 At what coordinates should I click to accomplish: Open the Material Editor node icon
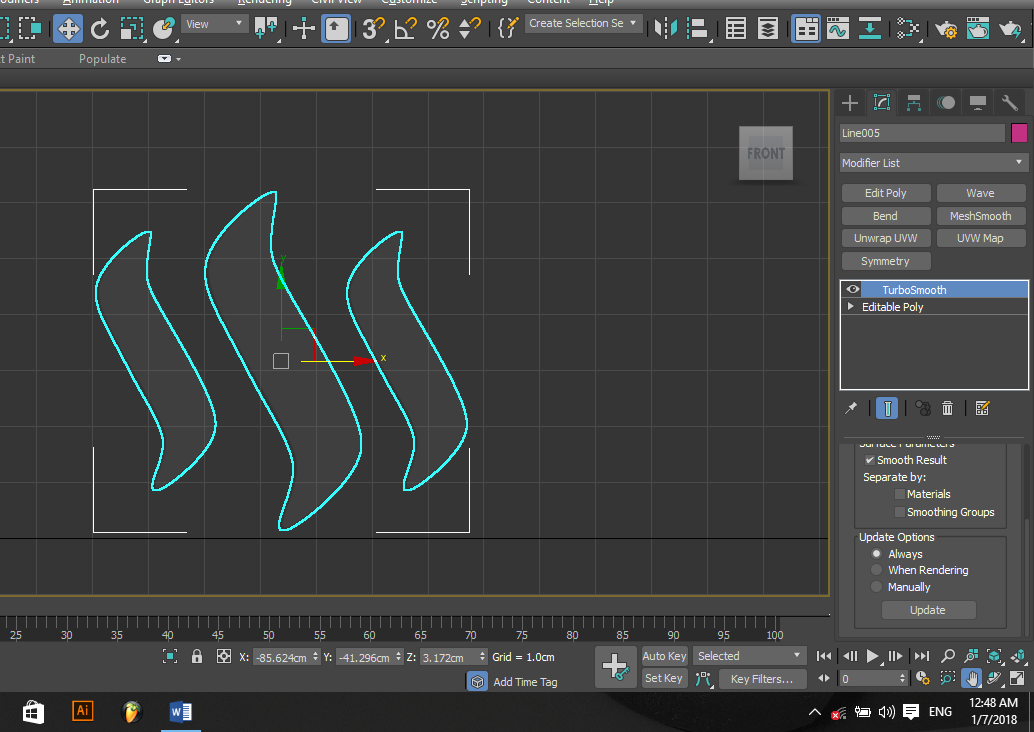pyautogui.click(x=908, y=28)
